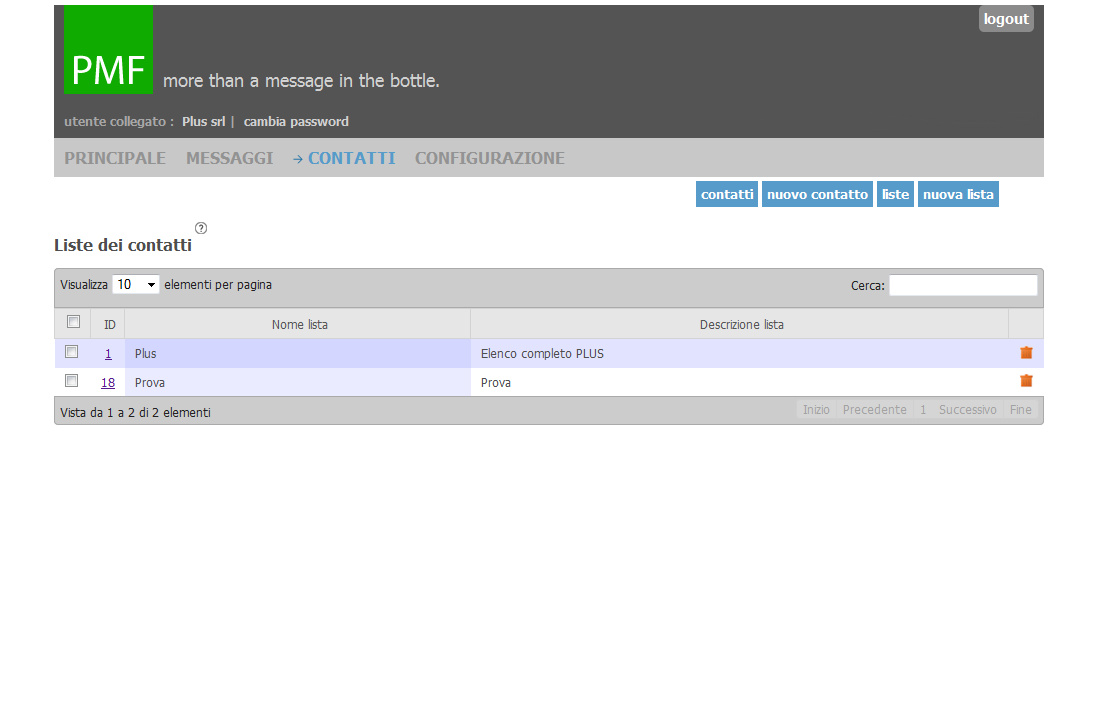The image size is (1100, 720).
Task: Click the nuovo contatto button
Action: coord(817,194)
